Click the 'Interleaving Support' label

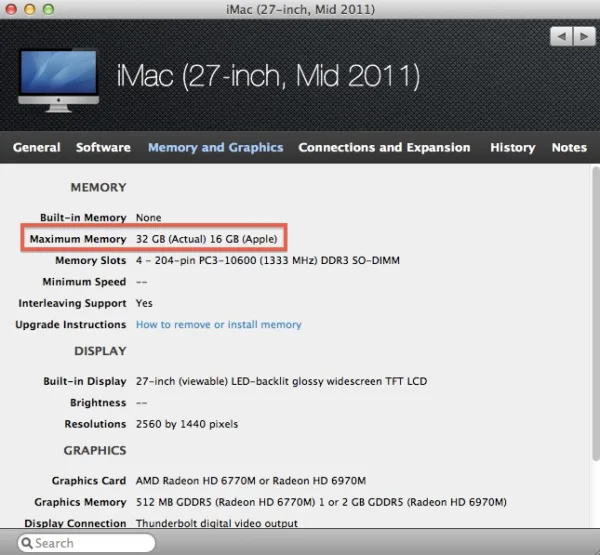(x=72, y=303)
